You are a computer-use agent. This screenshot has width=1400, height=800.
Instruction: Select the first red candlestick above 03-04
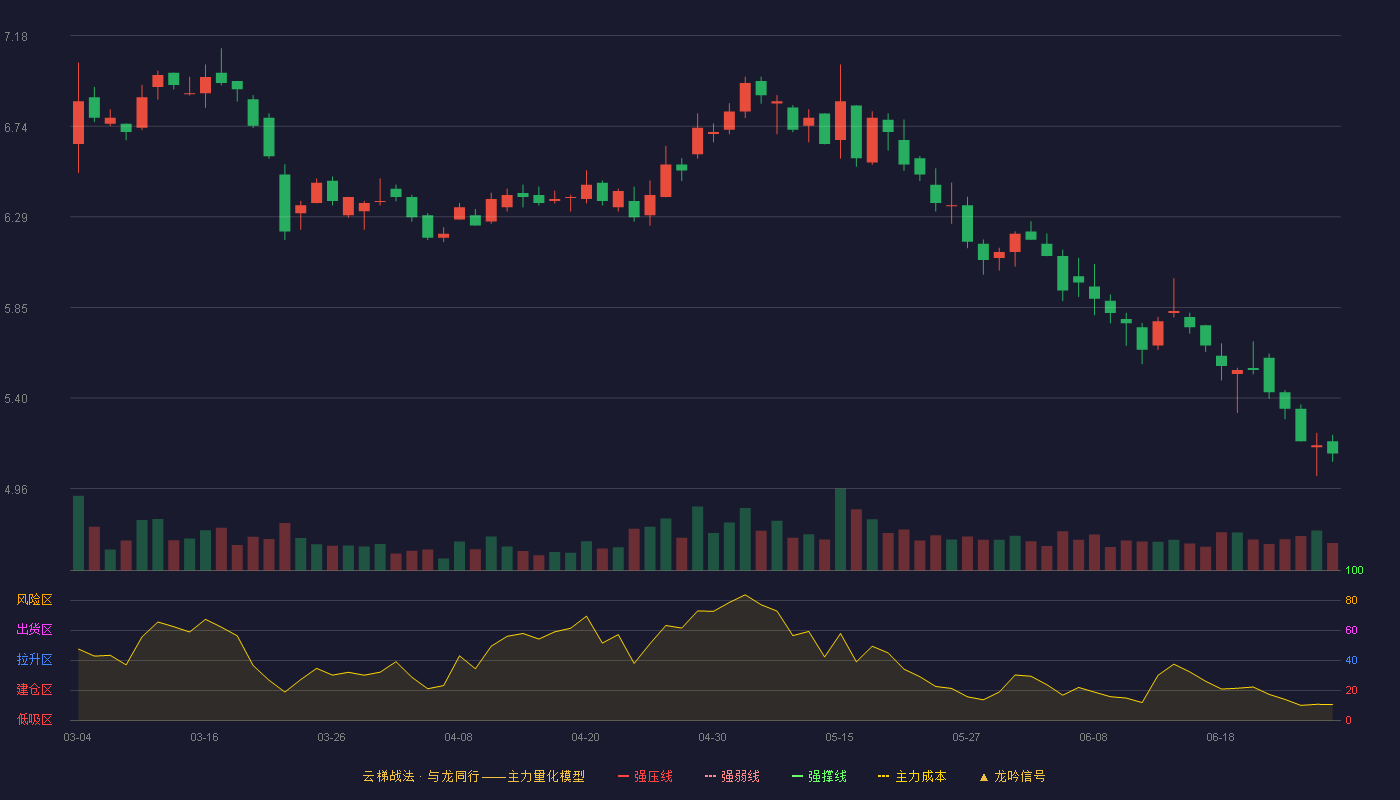click(78, 122)
